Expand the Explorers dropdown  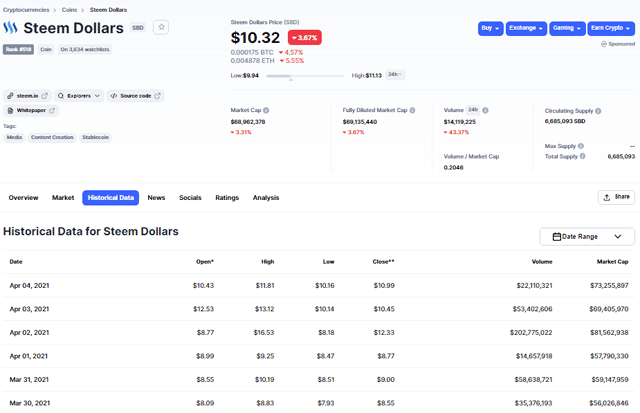(x=79, y=96)
